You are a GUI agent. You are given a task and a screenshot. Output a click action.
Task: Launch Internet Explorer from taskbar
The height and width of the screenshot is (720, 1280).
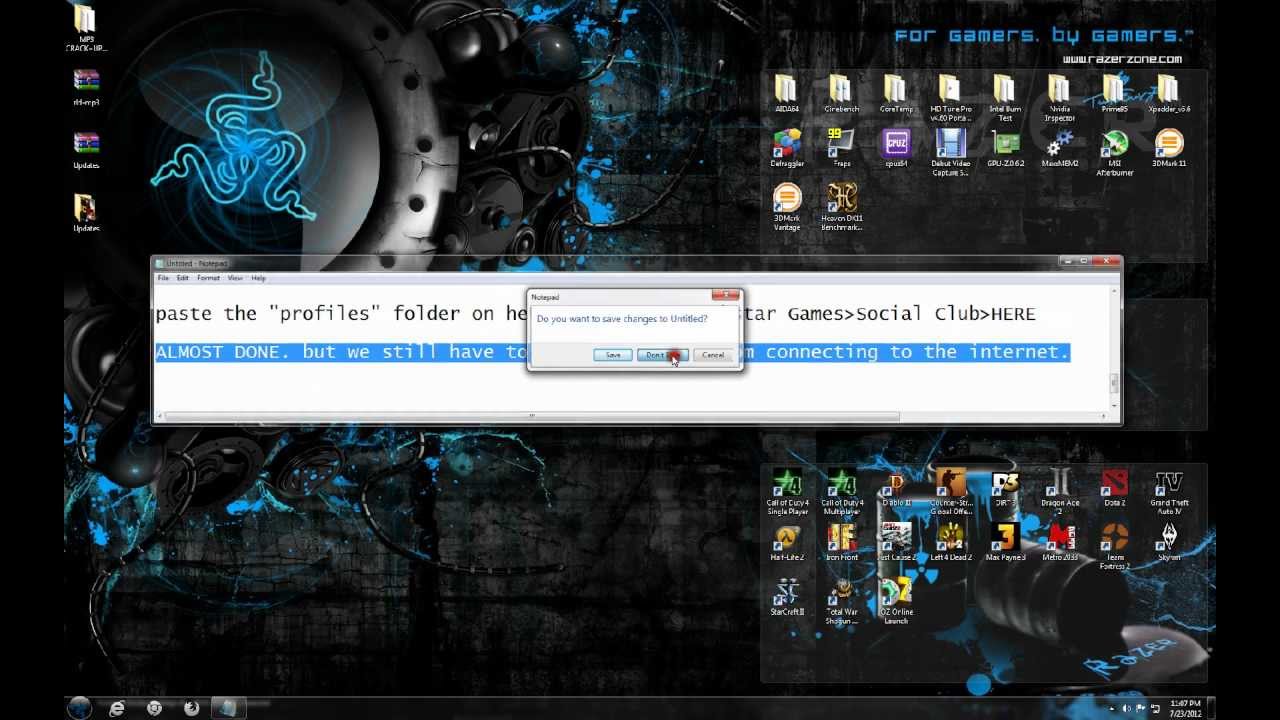[x=117, y=708]
